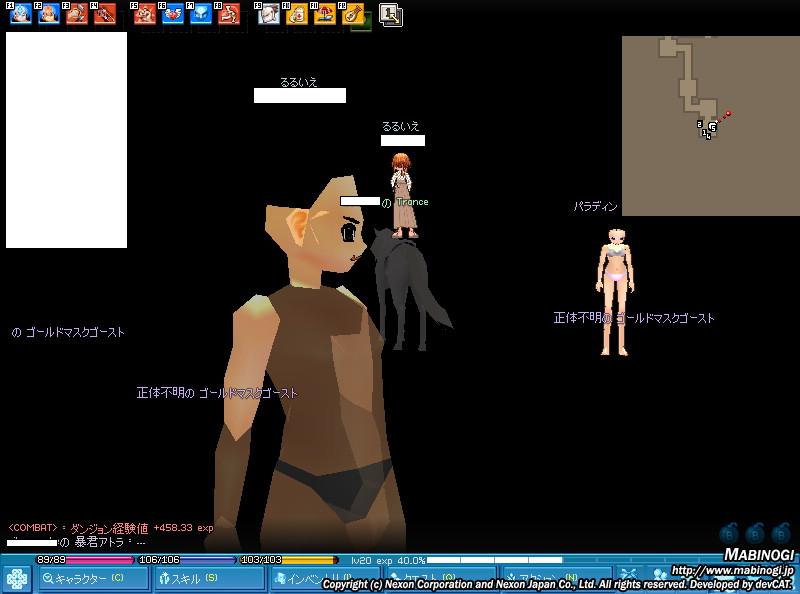This screenshot has width=800, height=594.
Task: Switch hotkey set with the numbered arrow icon
Action: (x=391, y=14)
